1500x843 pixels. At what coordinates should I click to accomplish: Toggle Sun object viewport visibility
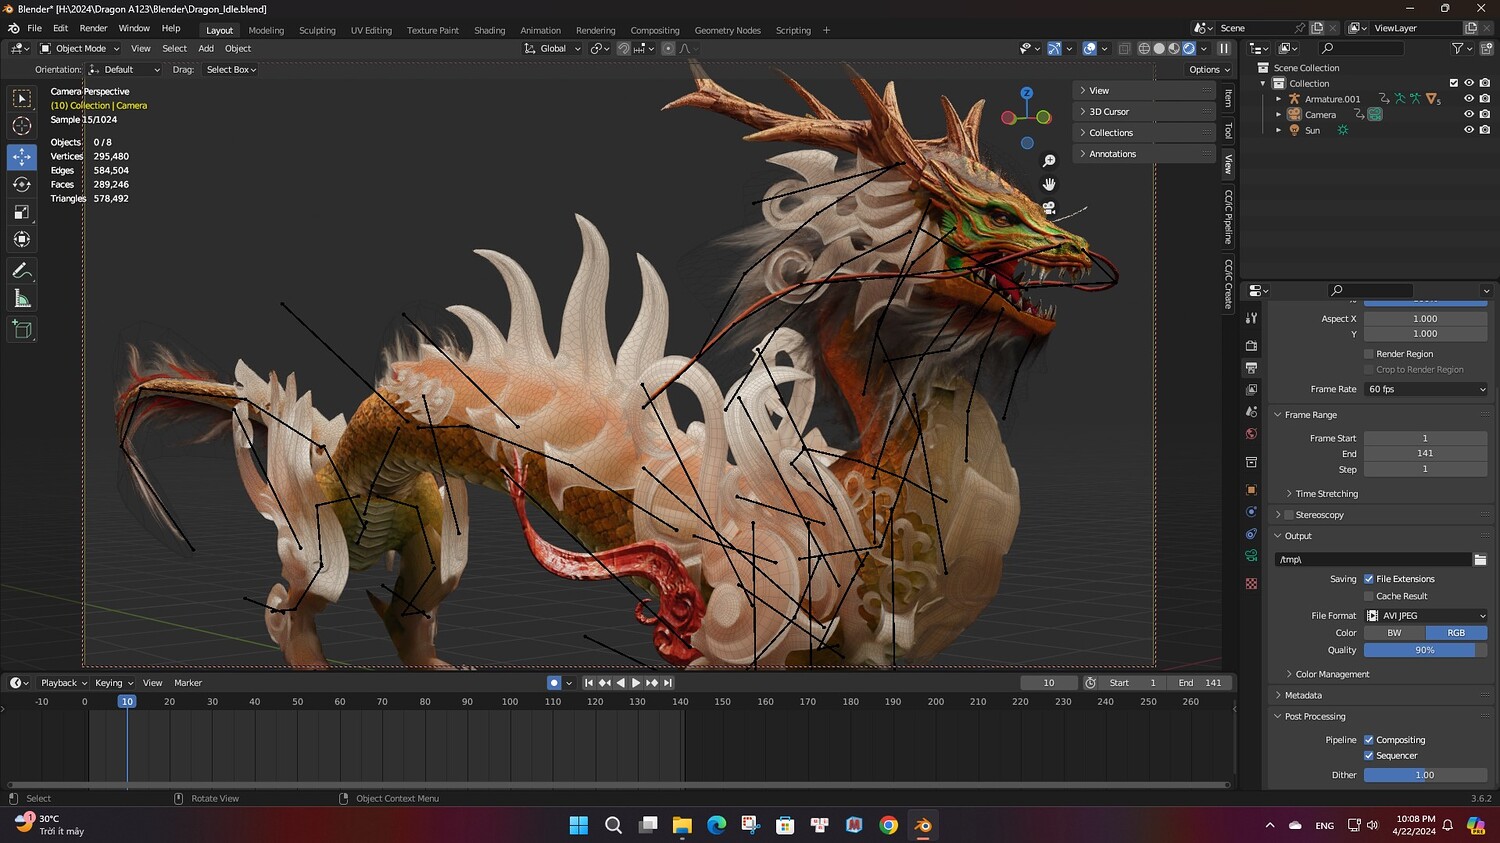click(1469, 130)
